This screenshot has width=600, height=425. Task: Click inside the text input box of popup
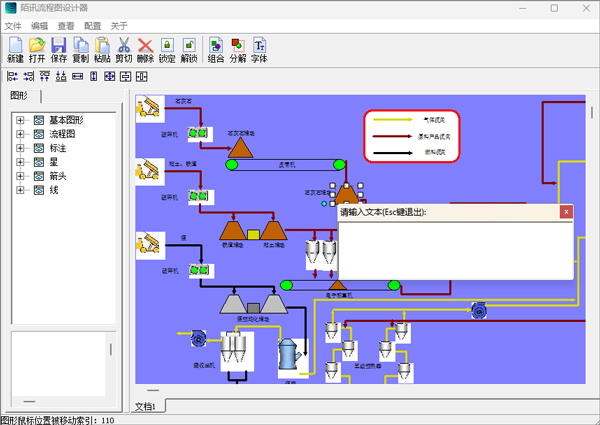click(x=455, y=249)
